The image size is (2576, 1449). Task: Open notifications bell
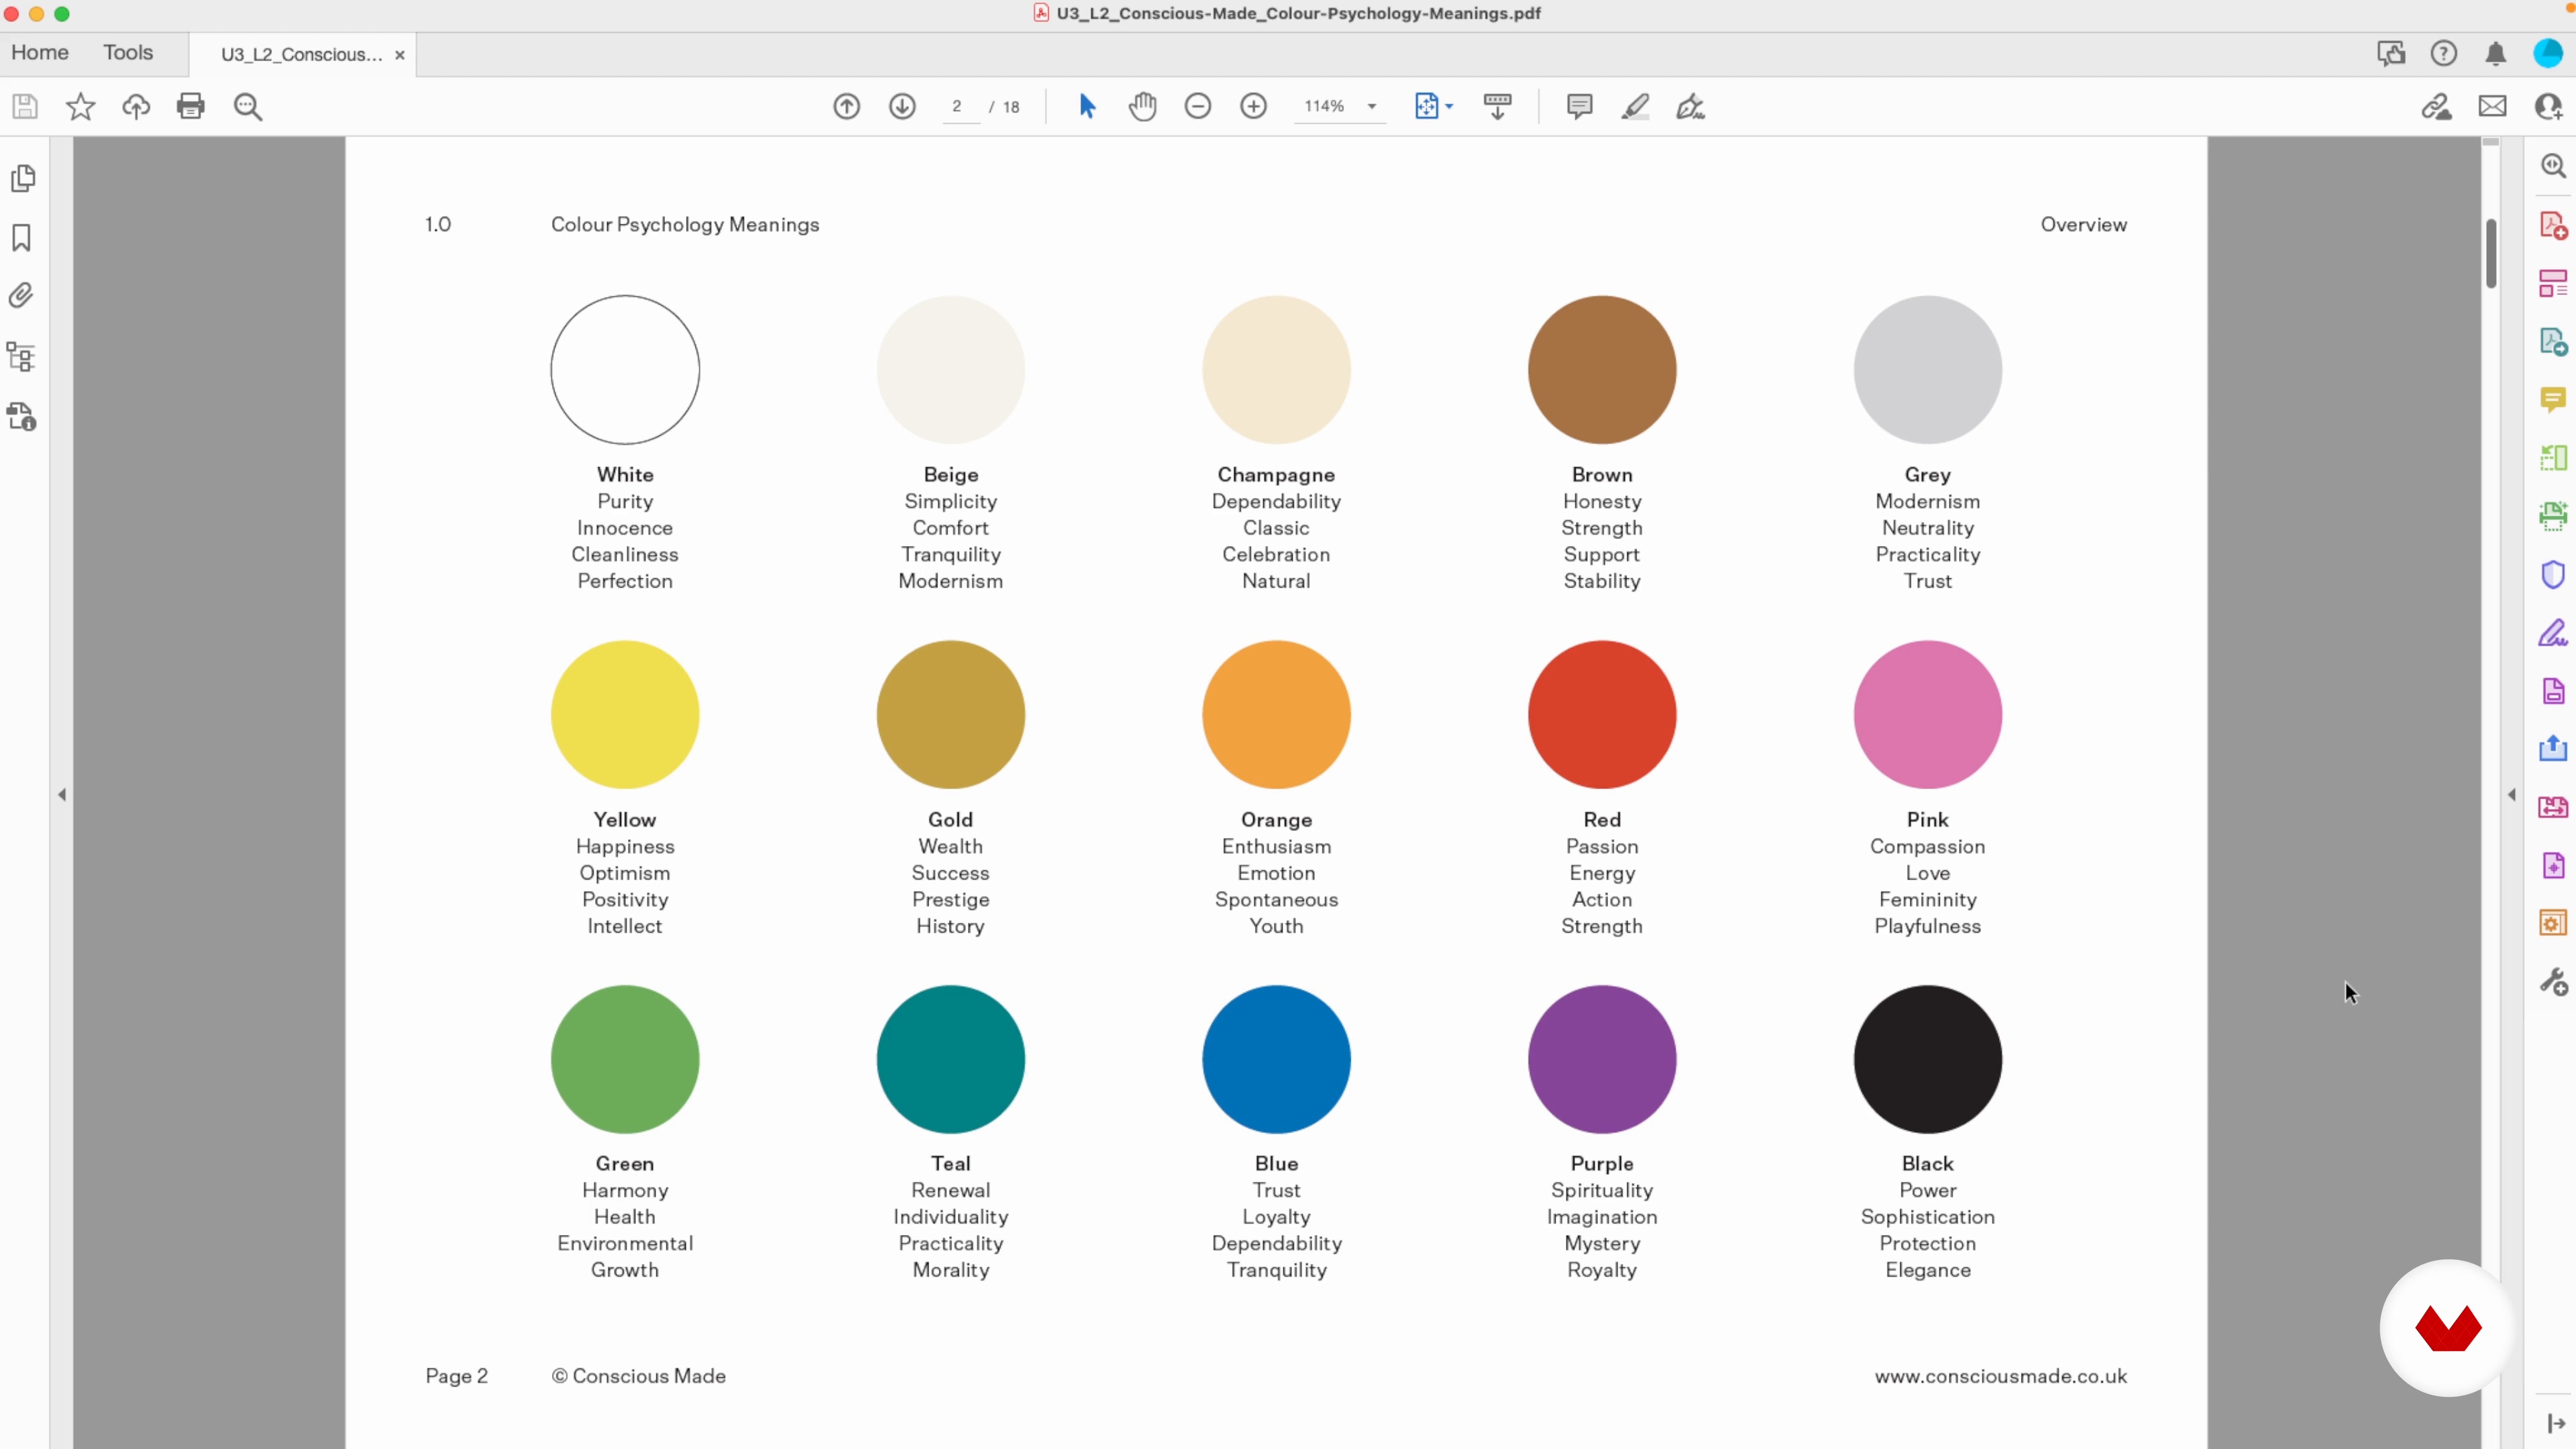coord(2496,53)
